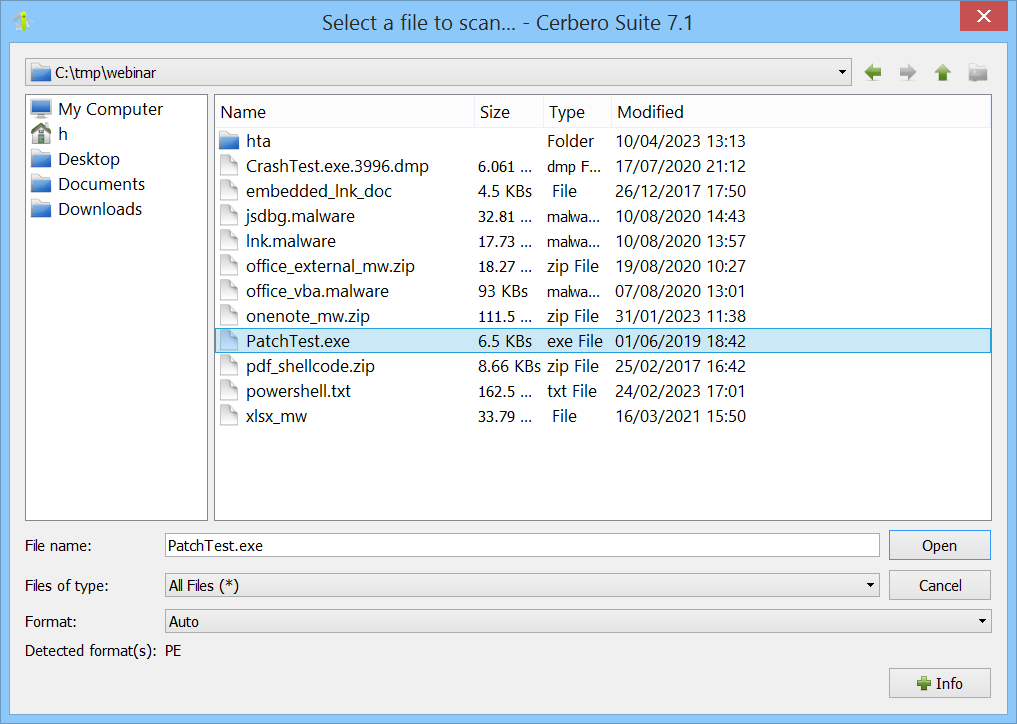Select the file name xlsx_mw

coord(276,416)
